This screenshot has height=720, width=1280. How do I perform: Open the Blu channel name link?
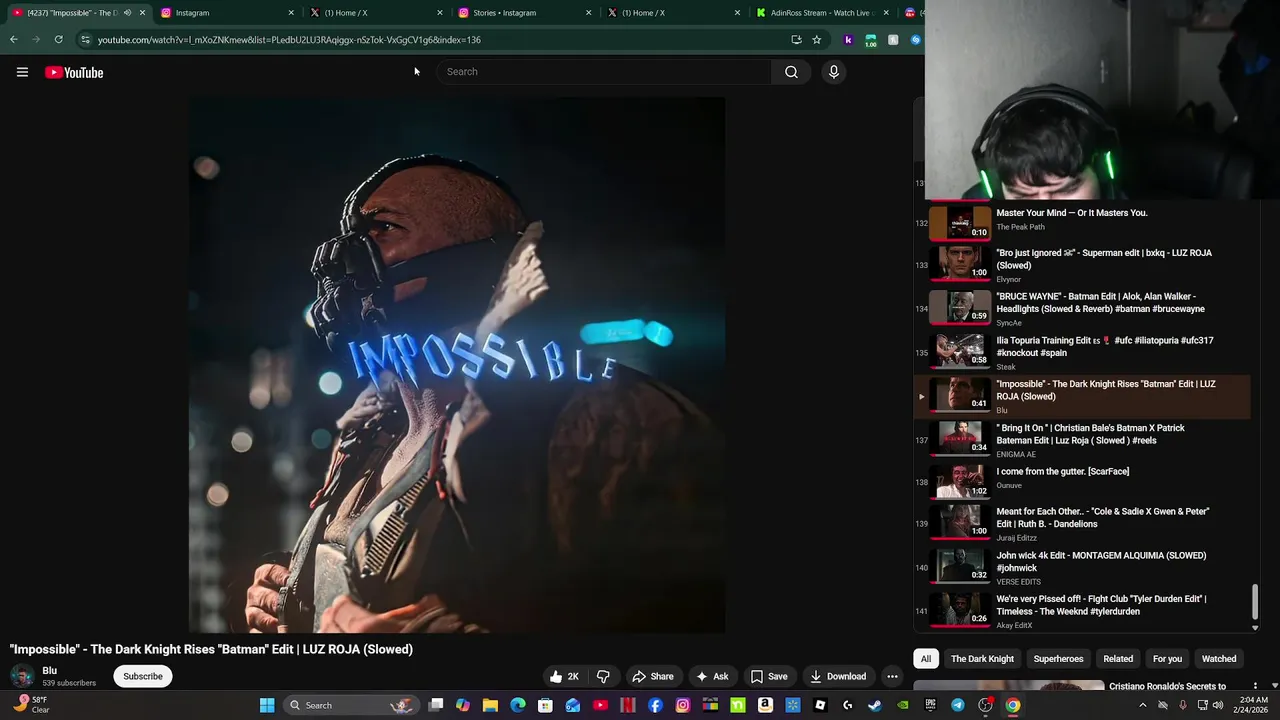50,671
